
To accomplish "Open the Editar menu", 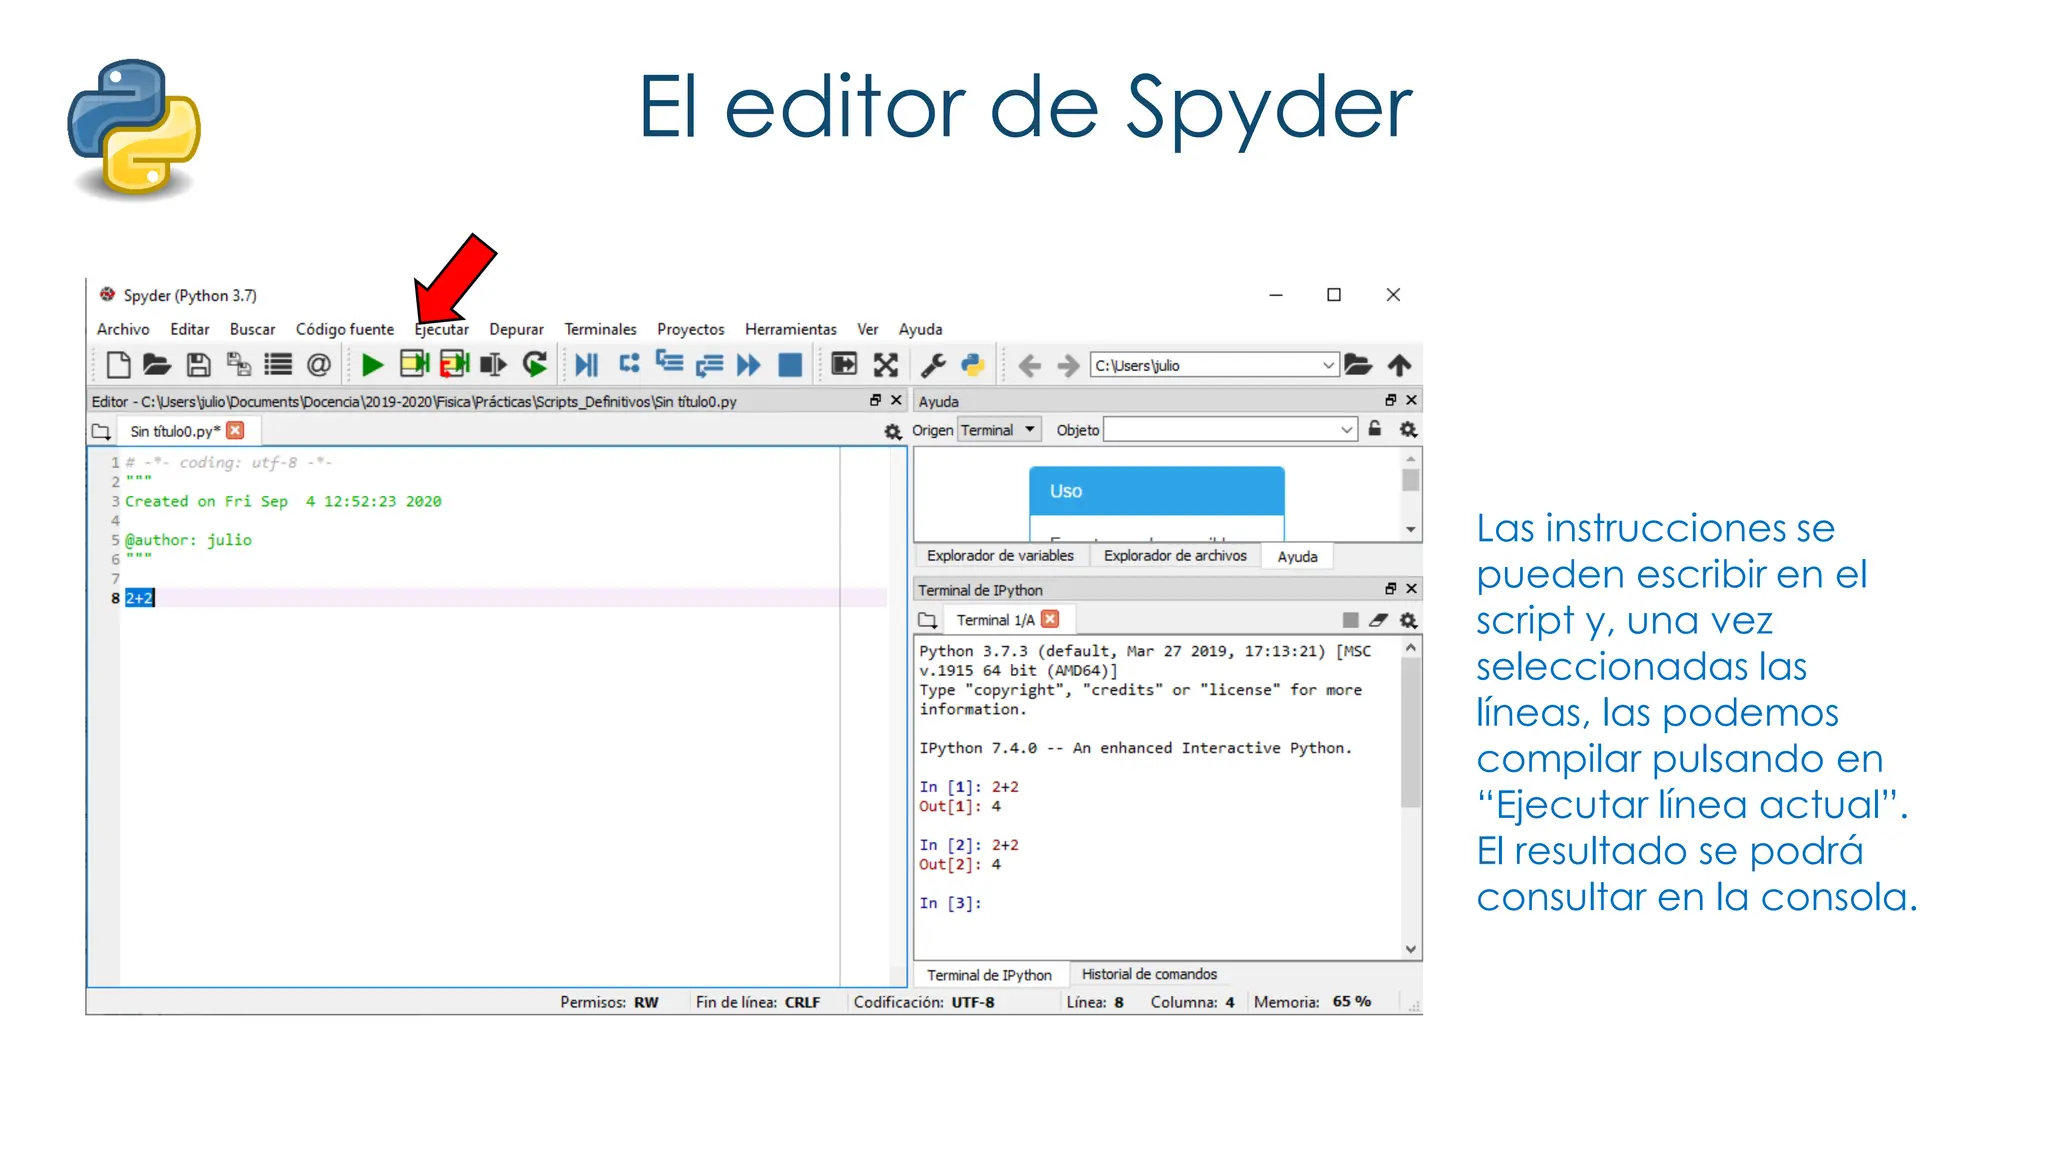I will tap(190, 329).
